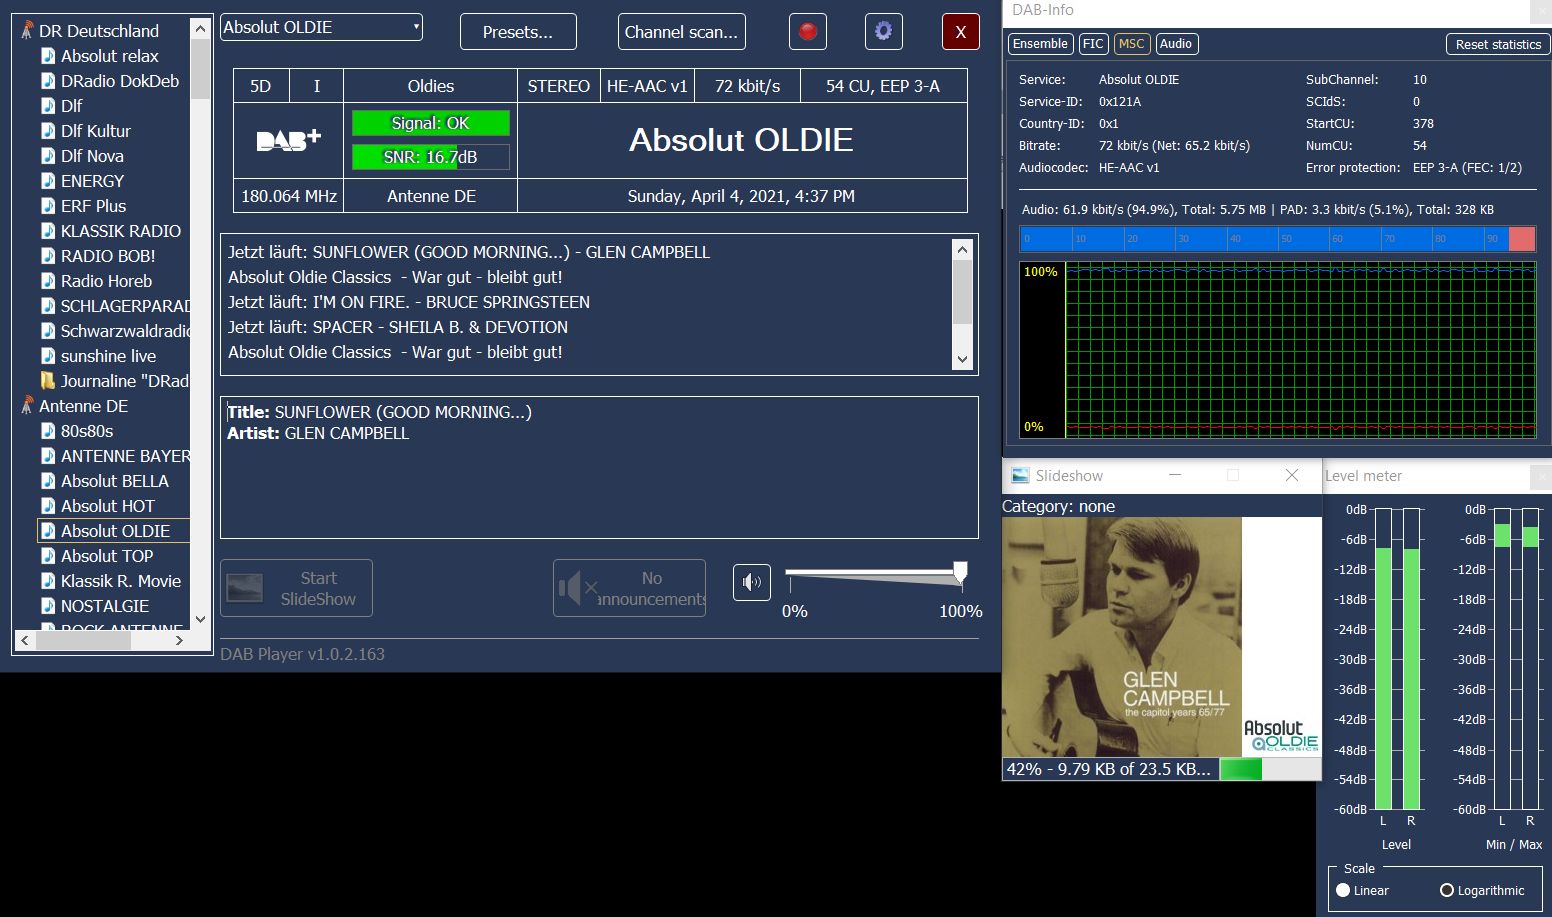Click the DR Deutschland ensemble antenna icon

(x=27, y=31)
